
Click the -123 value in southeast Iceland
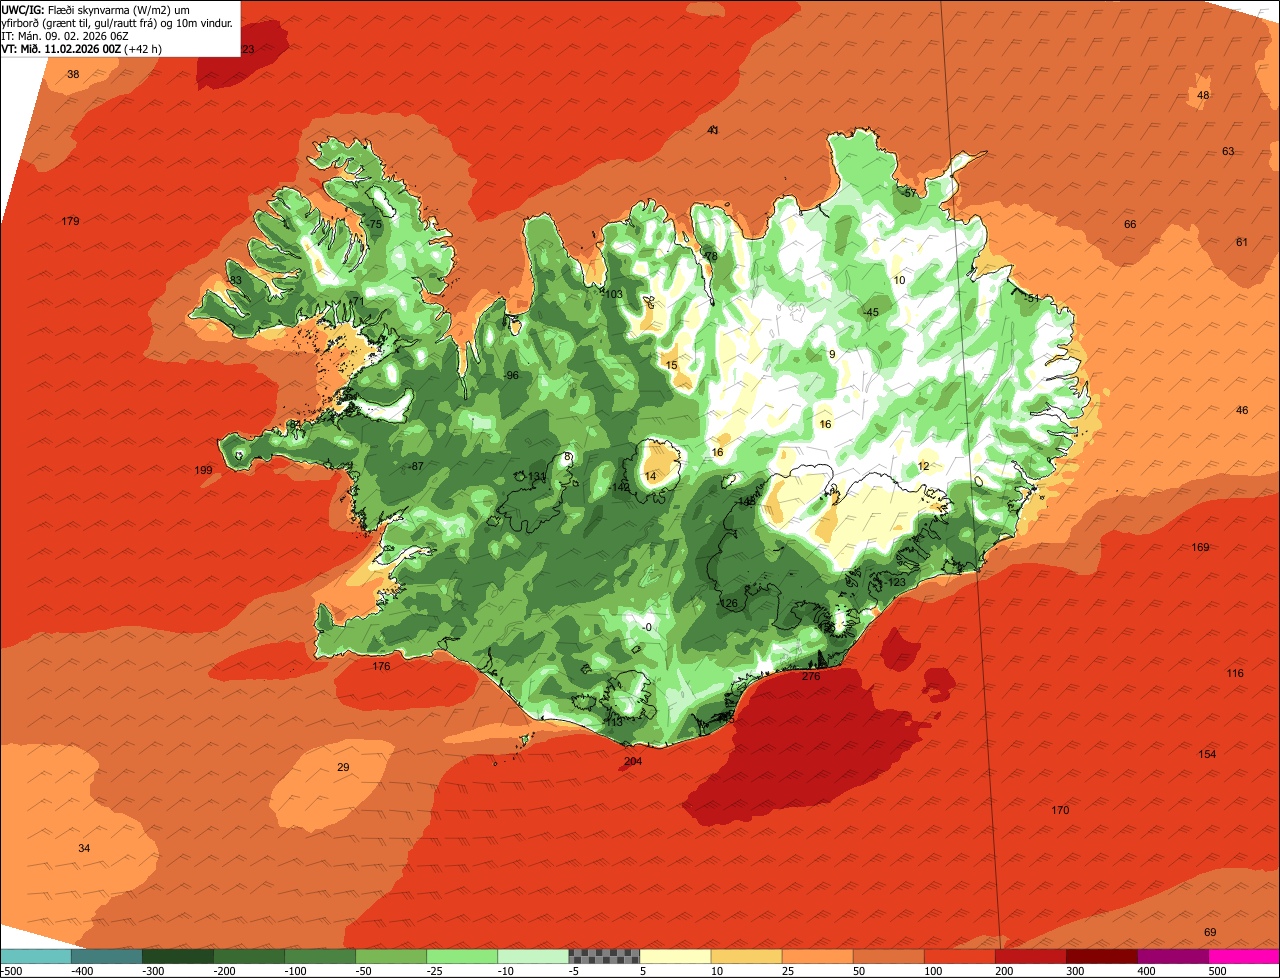pos(895,582)
